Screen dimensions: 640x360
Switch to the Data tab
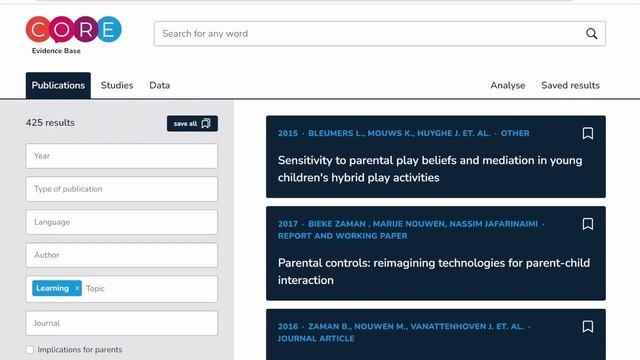pos(160,85)
